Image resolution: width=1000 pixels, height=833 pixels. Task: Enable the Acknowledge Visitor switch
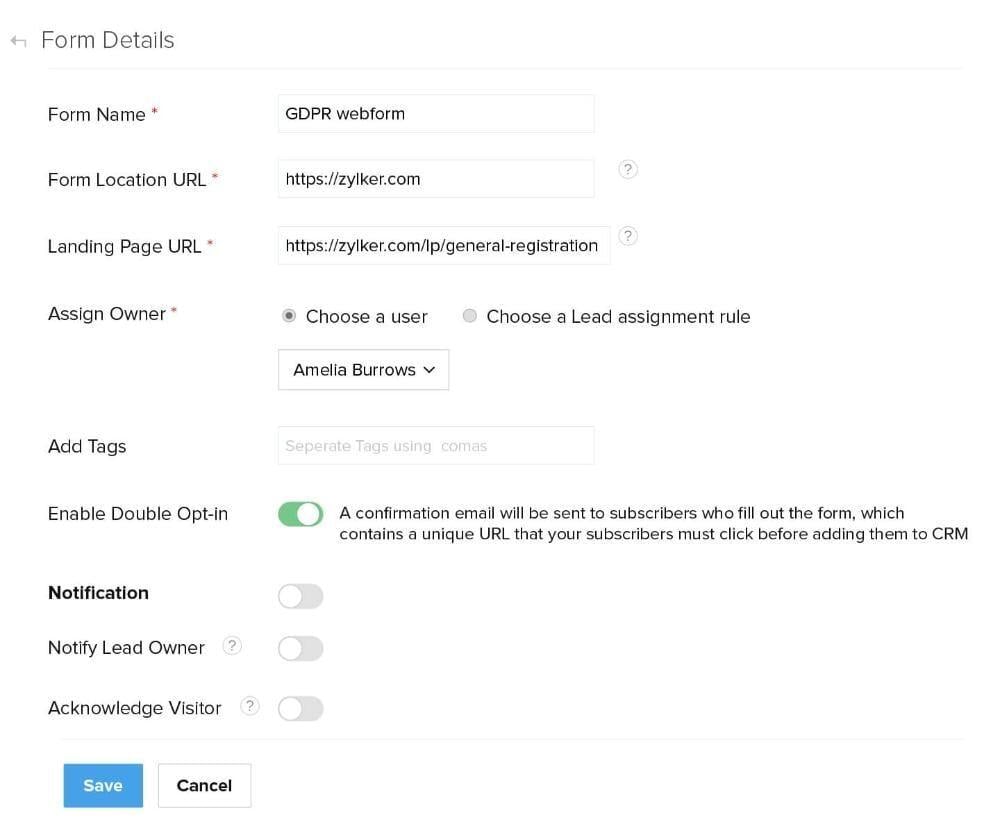[300, 708]
